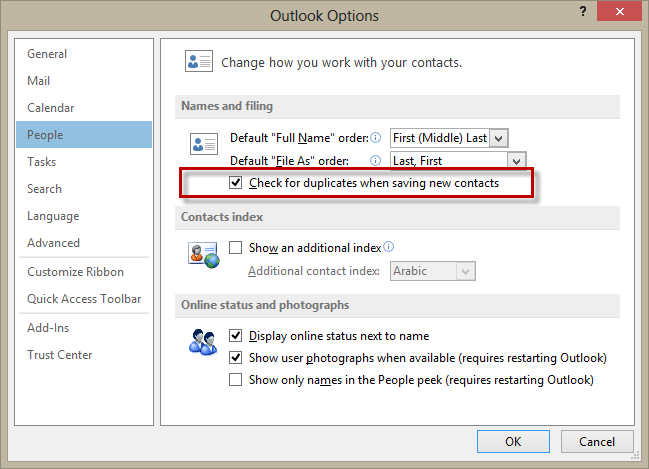Open the Additional contact index Arabic dropdown

(x=465, y=271)
